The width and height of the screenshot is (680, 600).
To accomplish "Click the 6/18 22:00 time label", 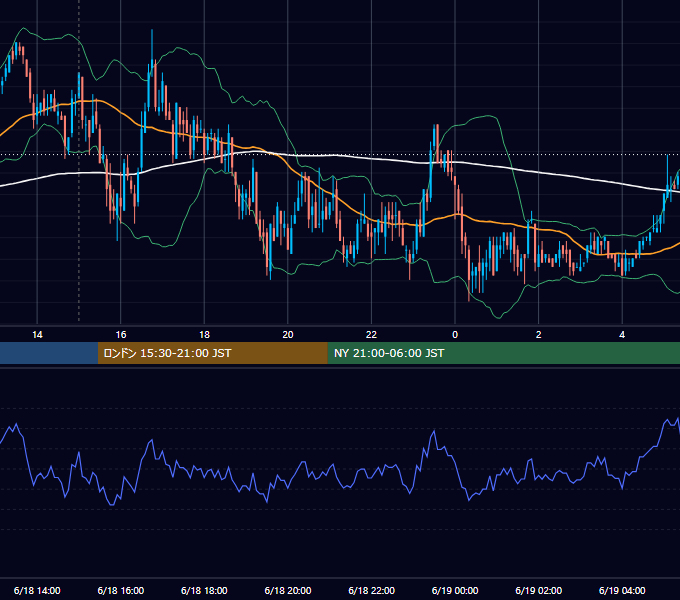I will (x=372, y=590).
